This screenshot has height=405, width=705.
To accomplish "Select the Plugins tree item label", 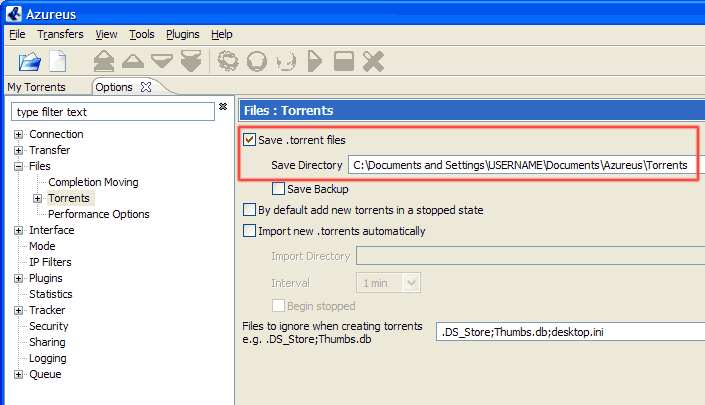I will [45, 278].
